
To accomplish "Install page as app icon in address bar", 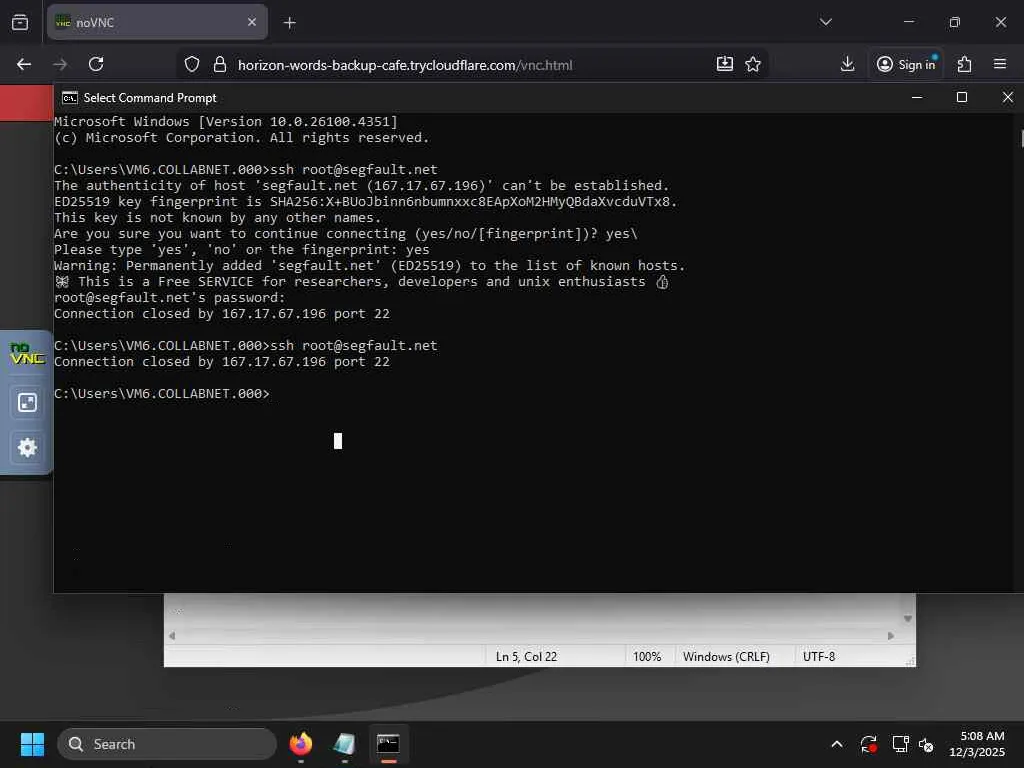I will 725,64.
